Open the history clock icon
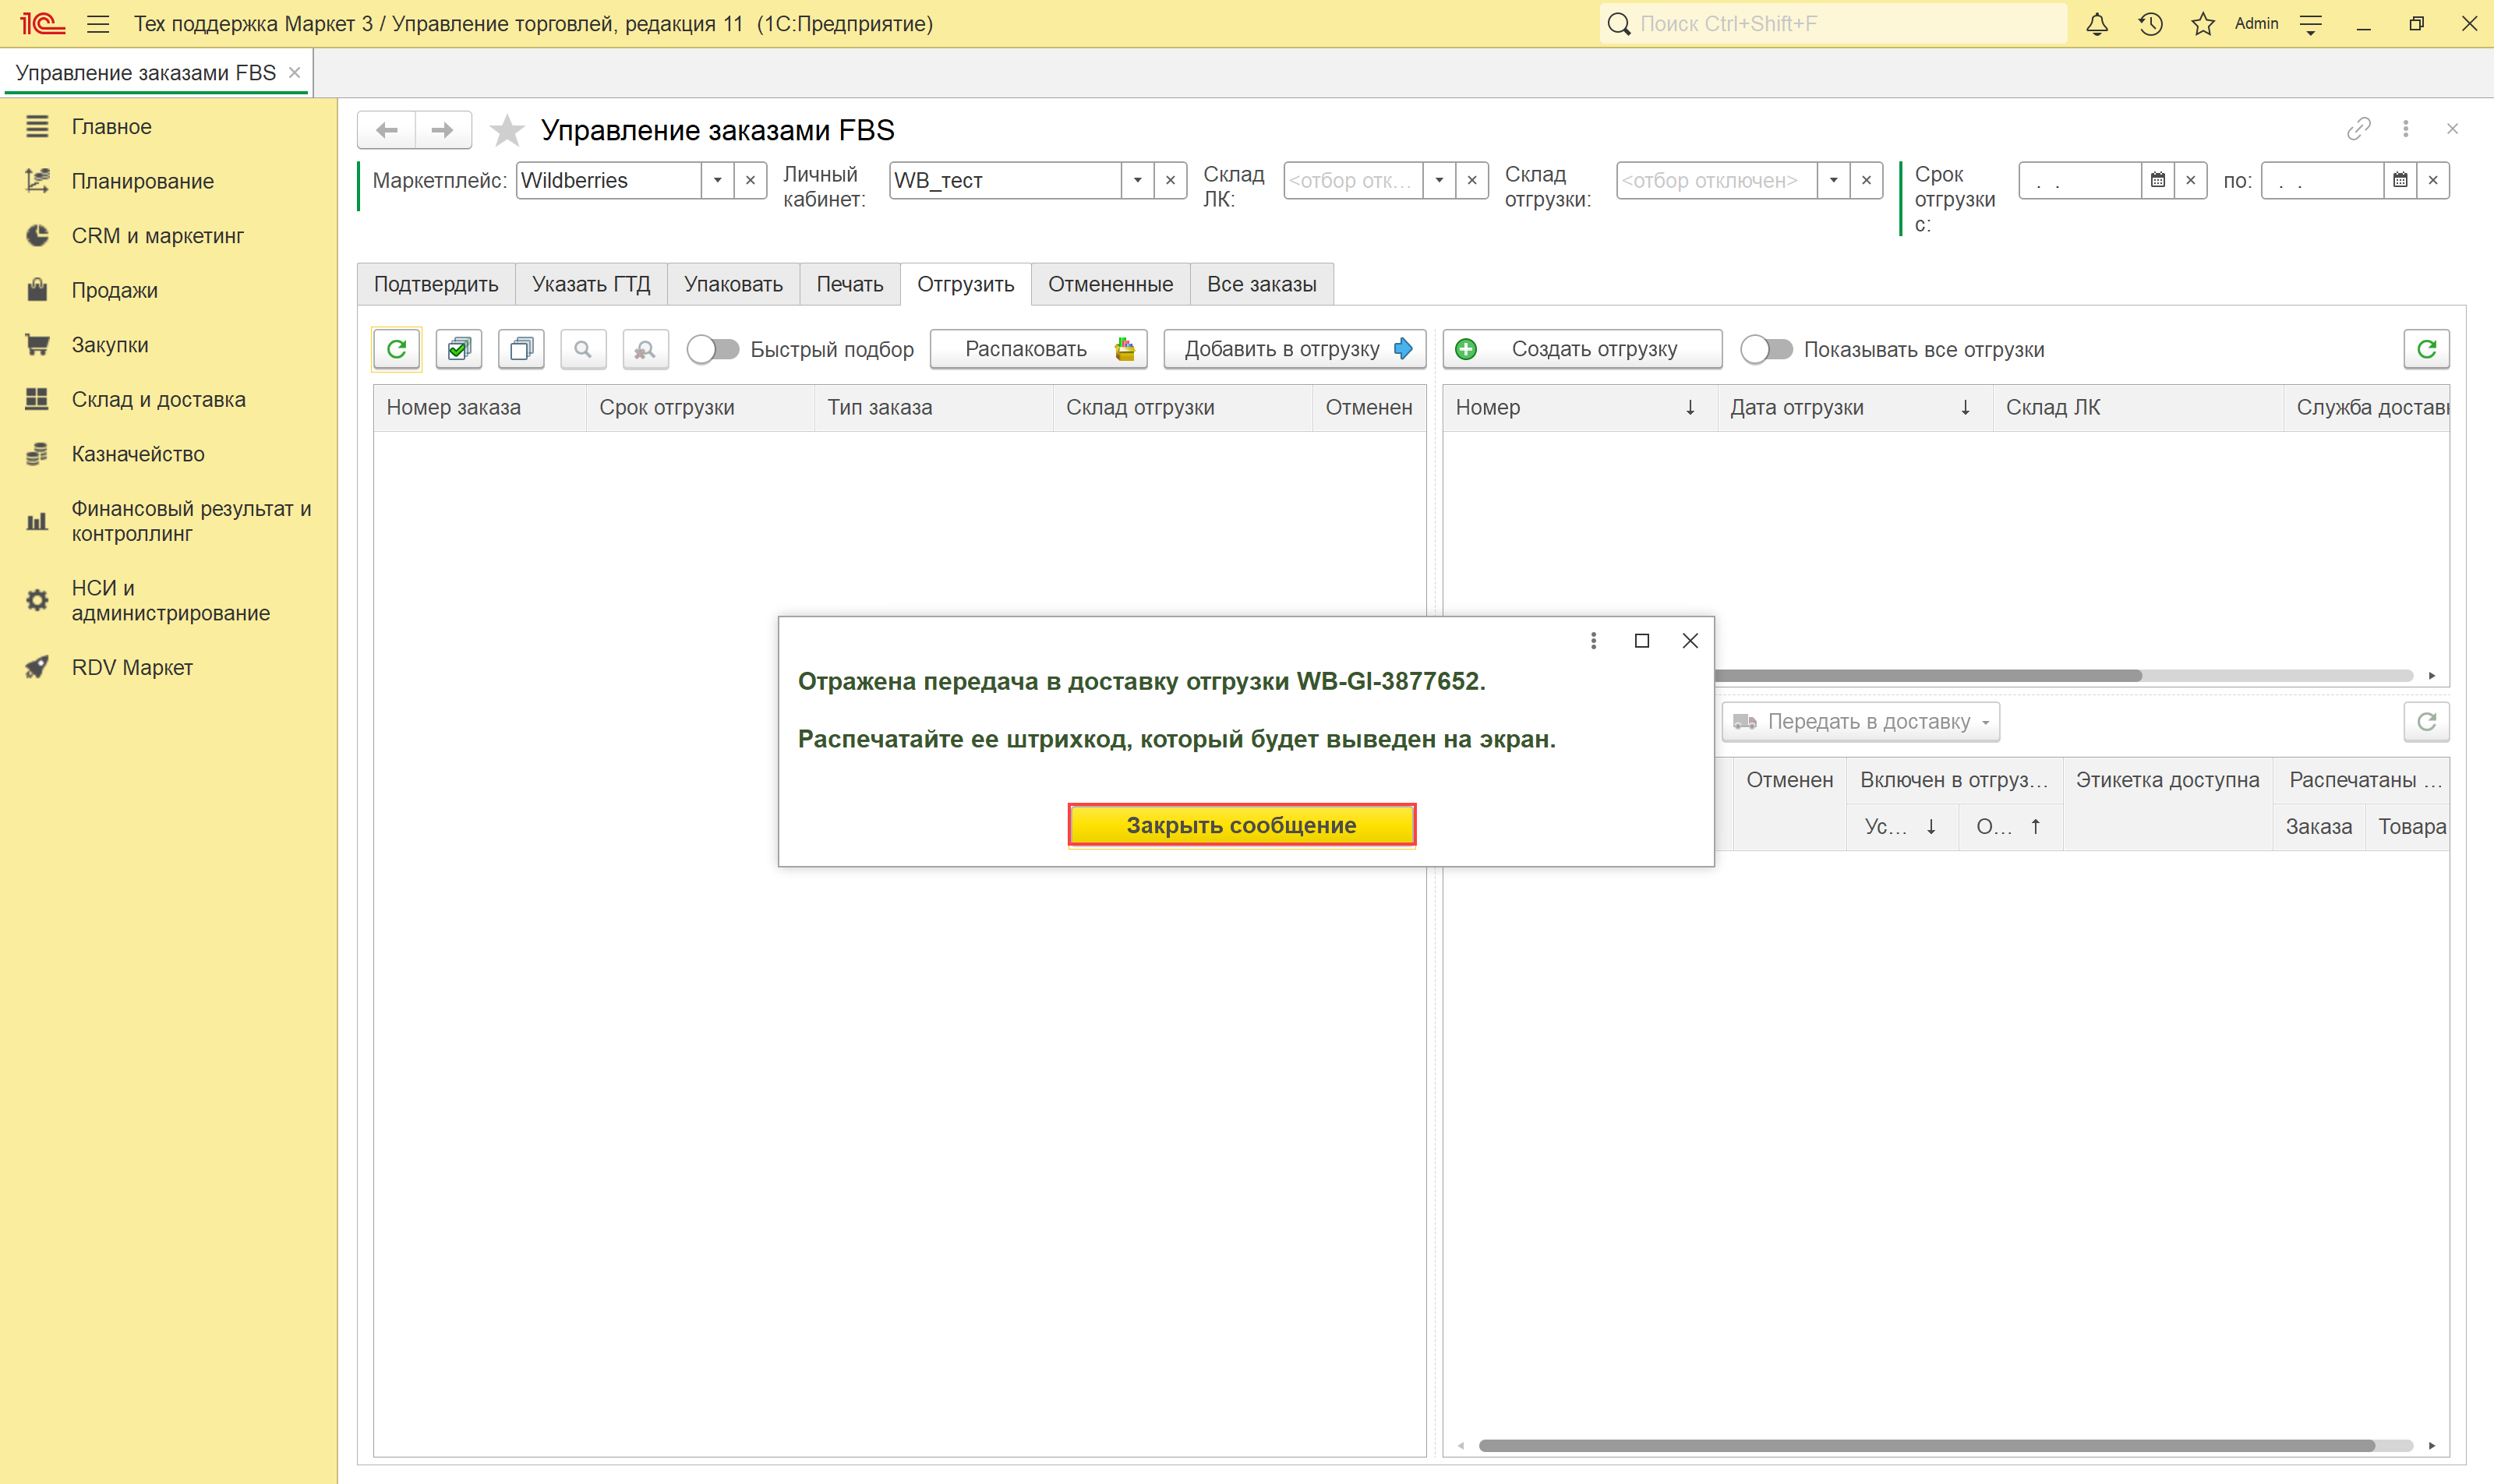The width and height of the screenshot is (2494, 1484). tap(2150, 24)
